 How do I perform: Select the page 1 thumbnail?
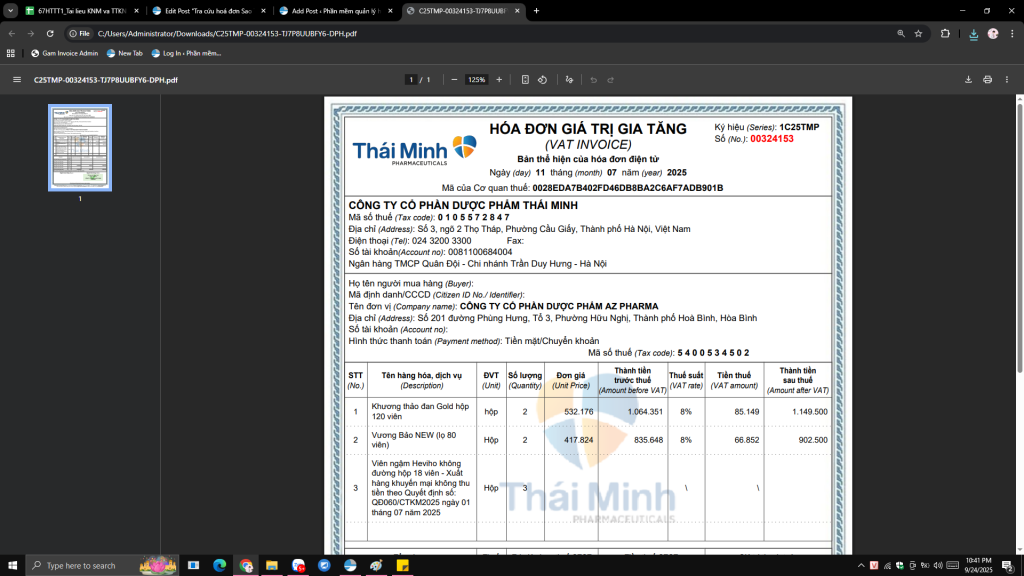point(80,147)
